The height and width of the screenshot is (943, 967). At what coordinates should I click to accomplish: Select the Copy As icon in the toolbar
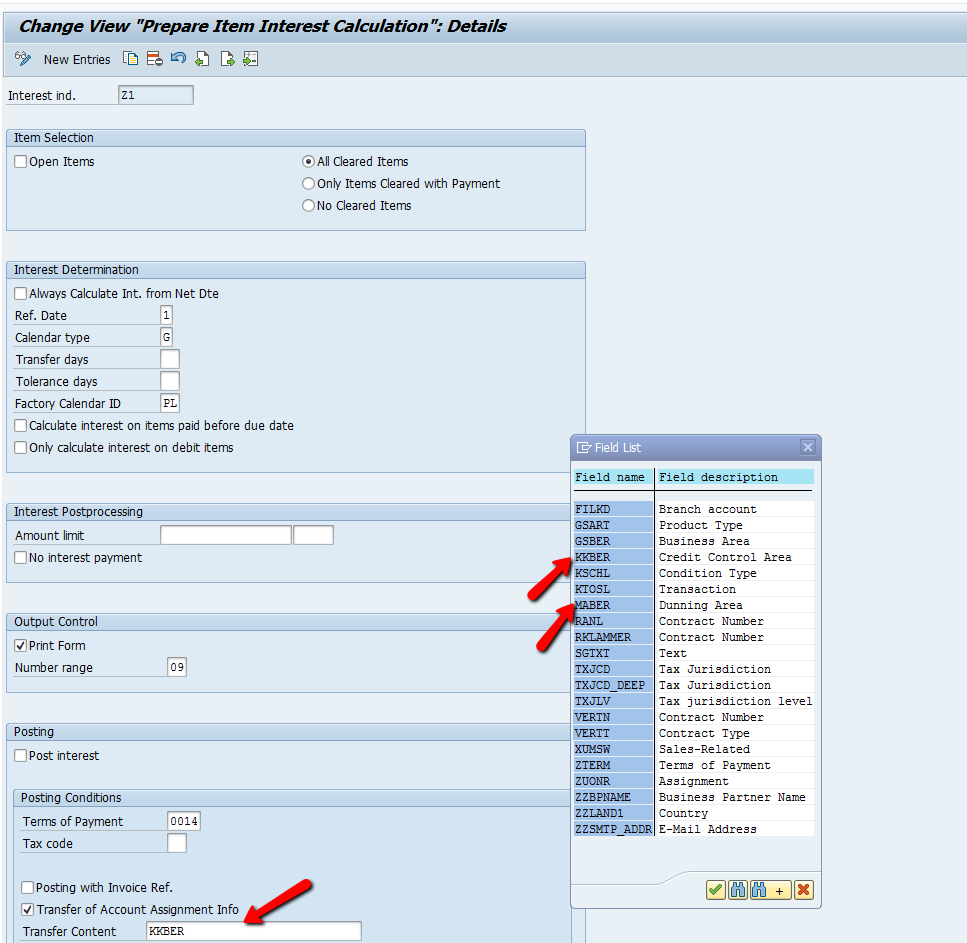(131, 59)
